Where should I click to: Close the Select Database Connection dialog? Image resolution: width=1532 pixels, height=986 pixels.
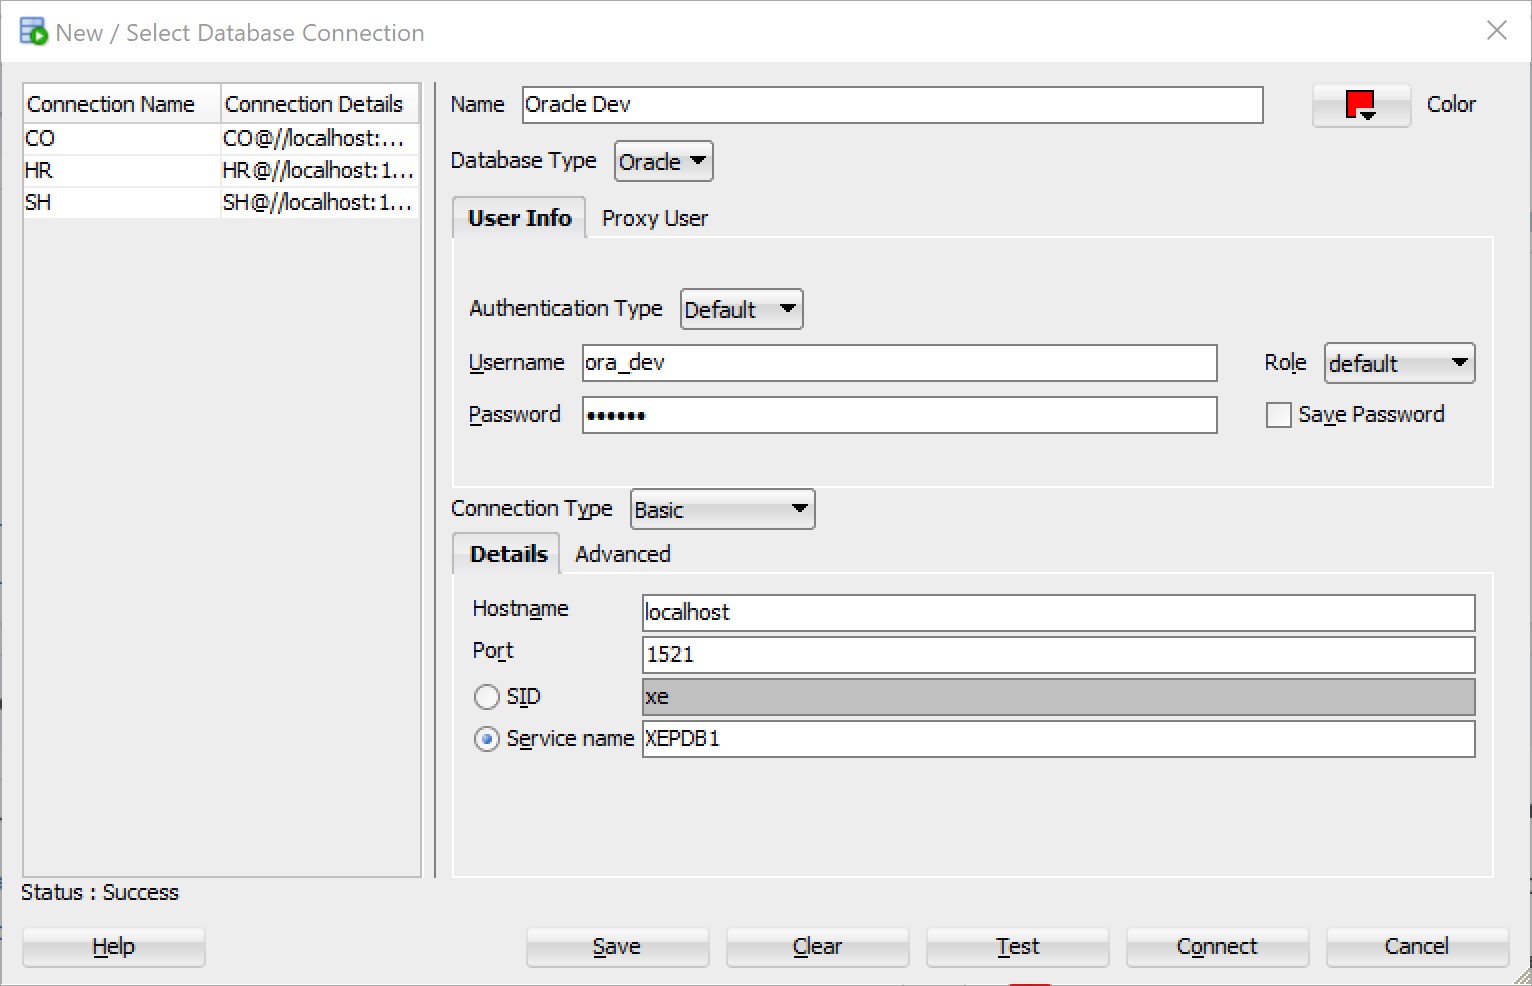1496,31
